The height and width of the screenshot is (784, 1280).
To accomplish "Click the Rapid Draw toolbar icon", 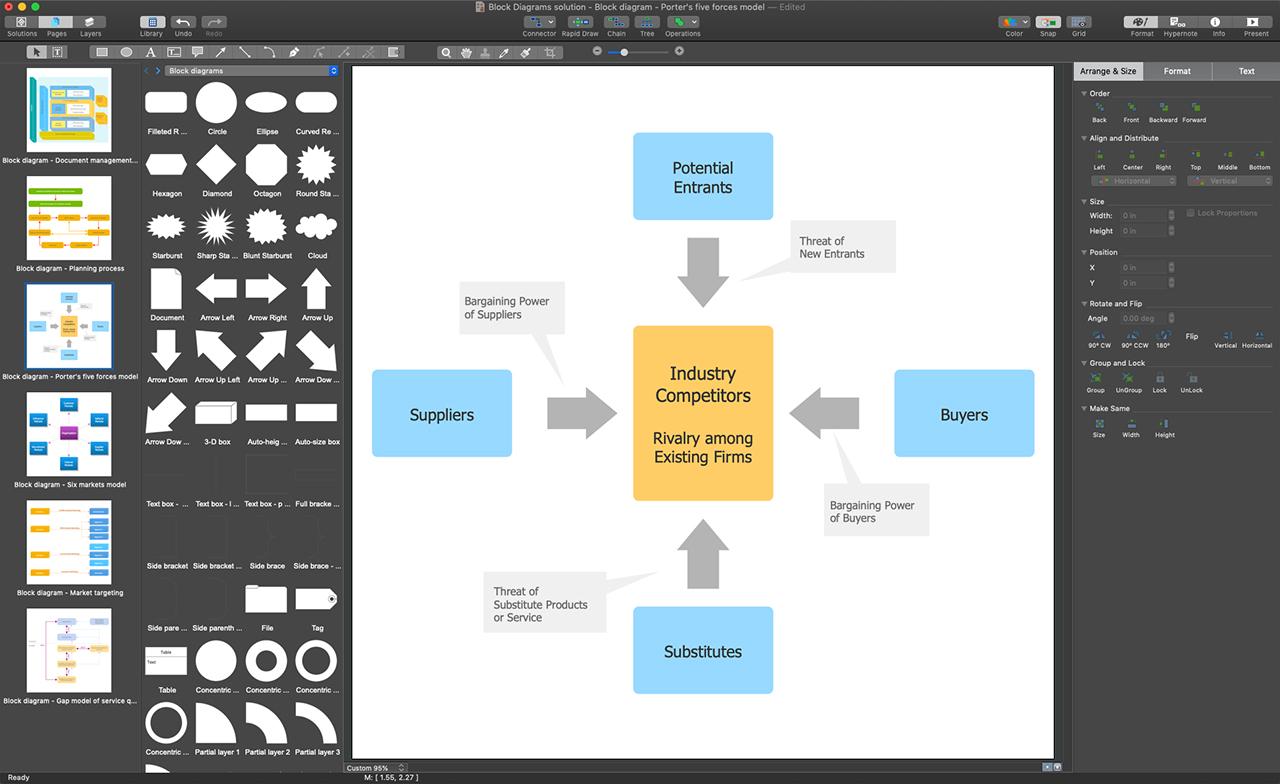I will tap(580, 22).
